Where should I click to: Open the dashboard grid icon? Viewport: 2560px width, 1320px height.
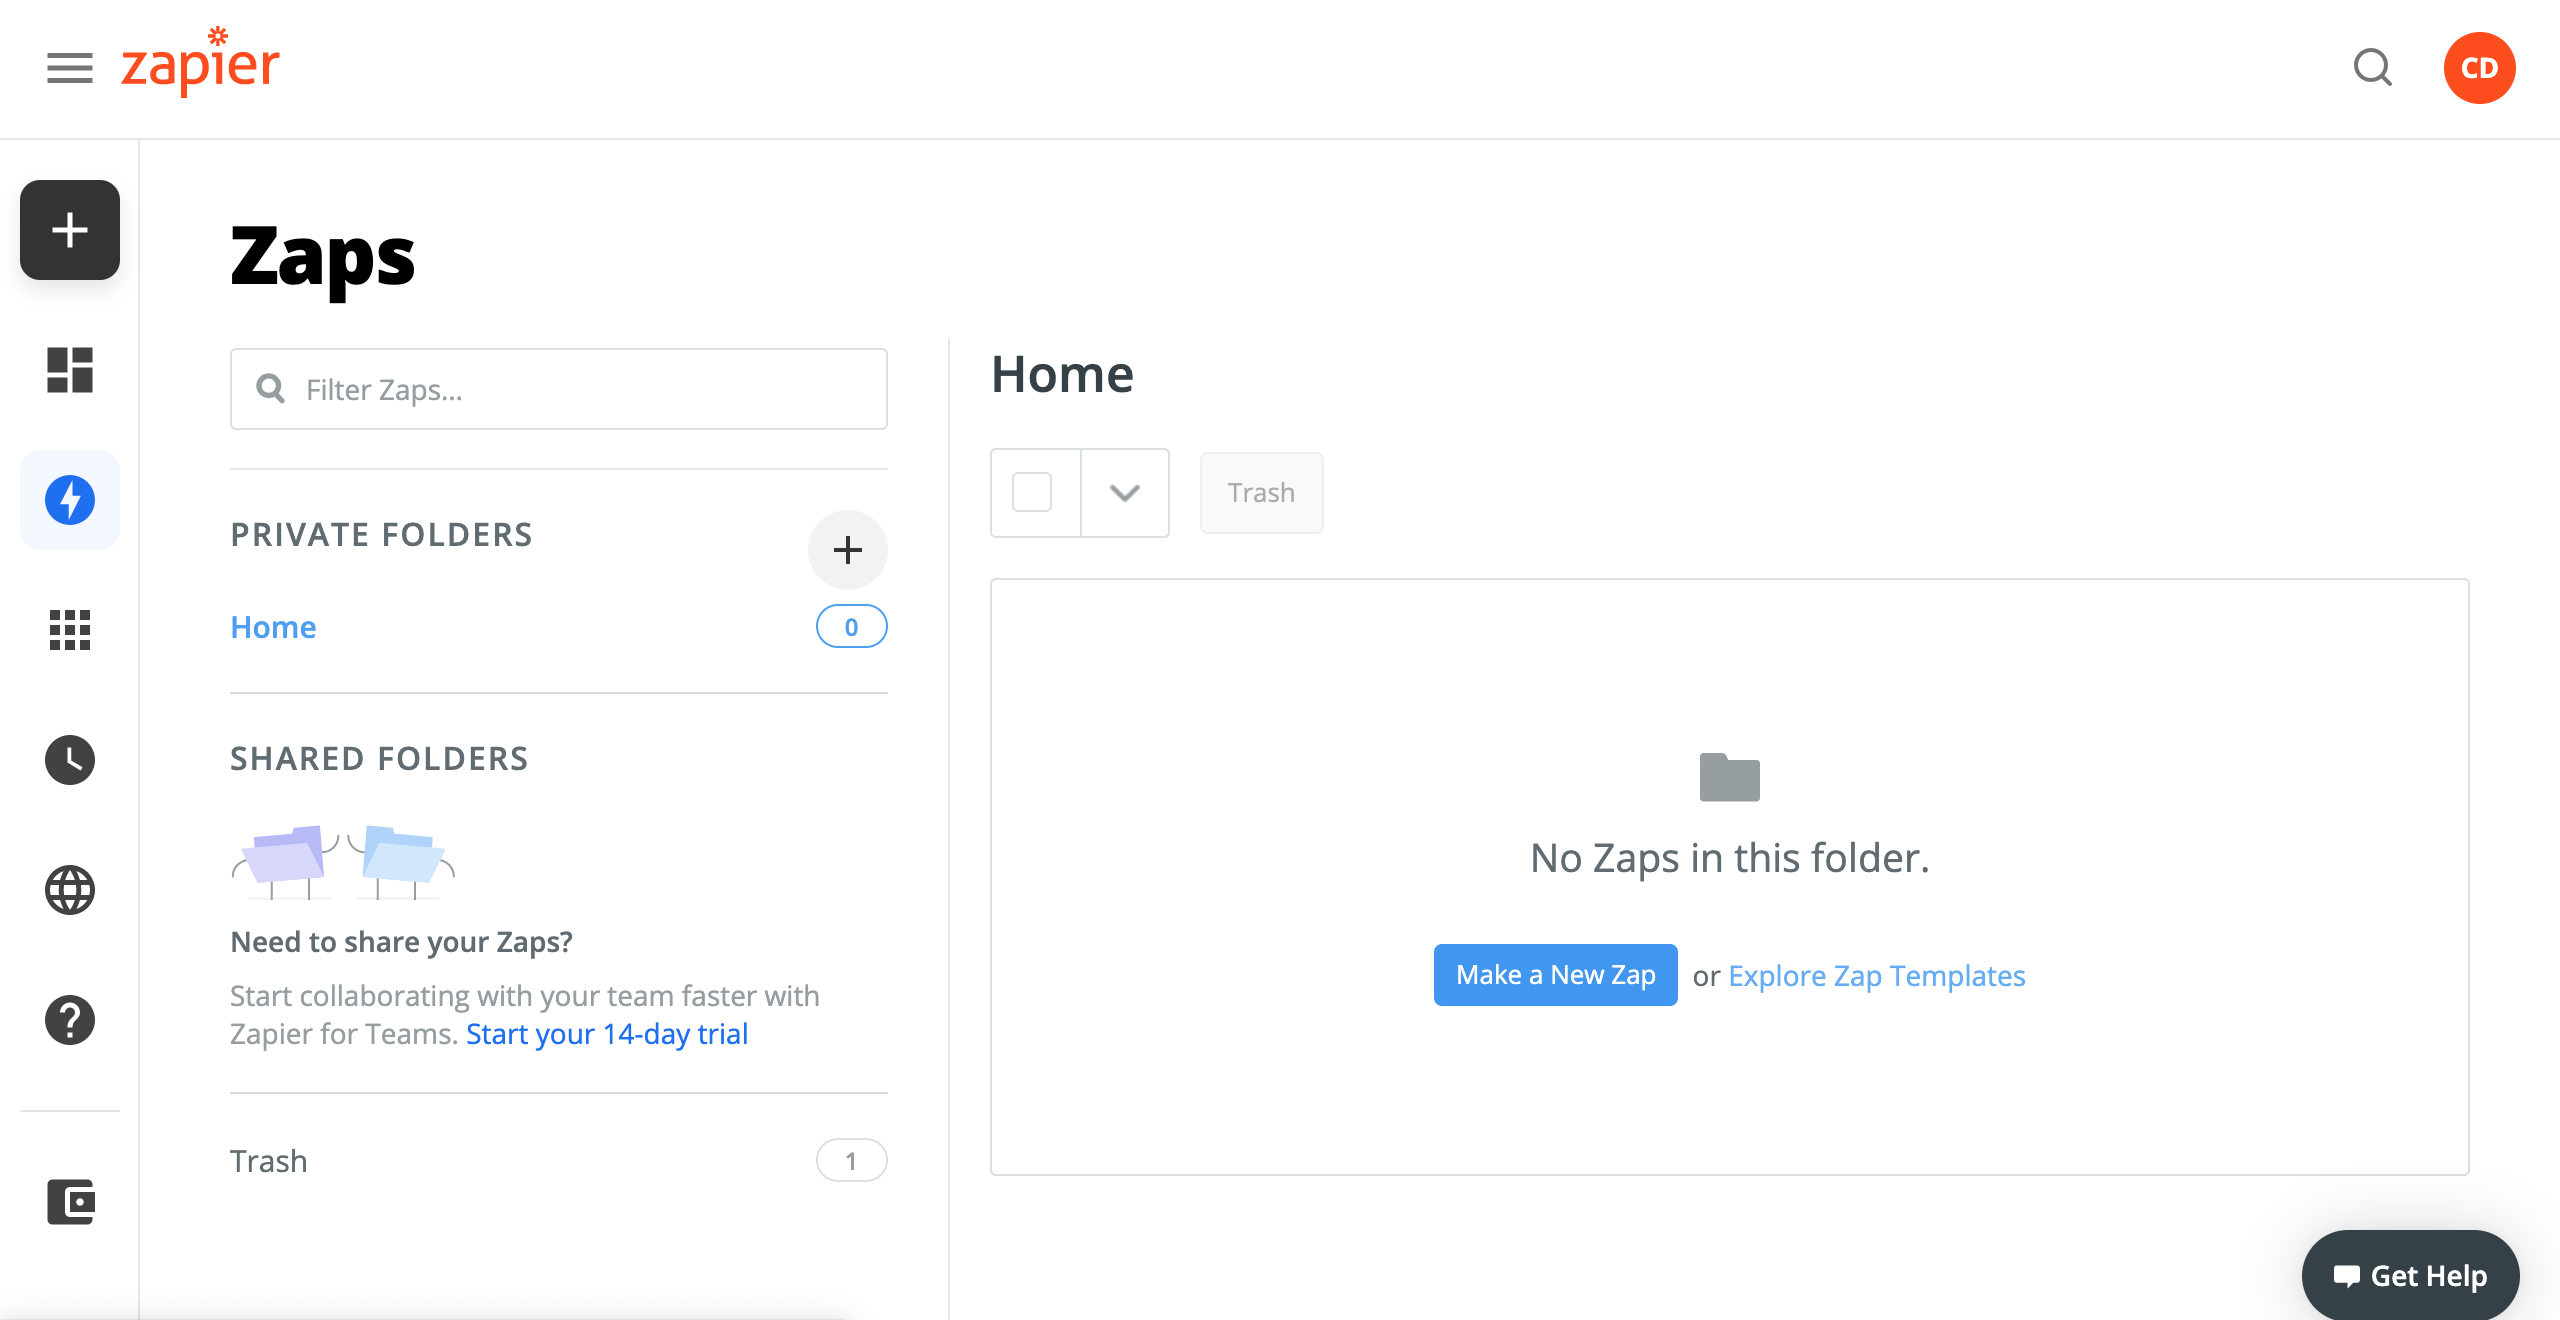coord(69,369)
